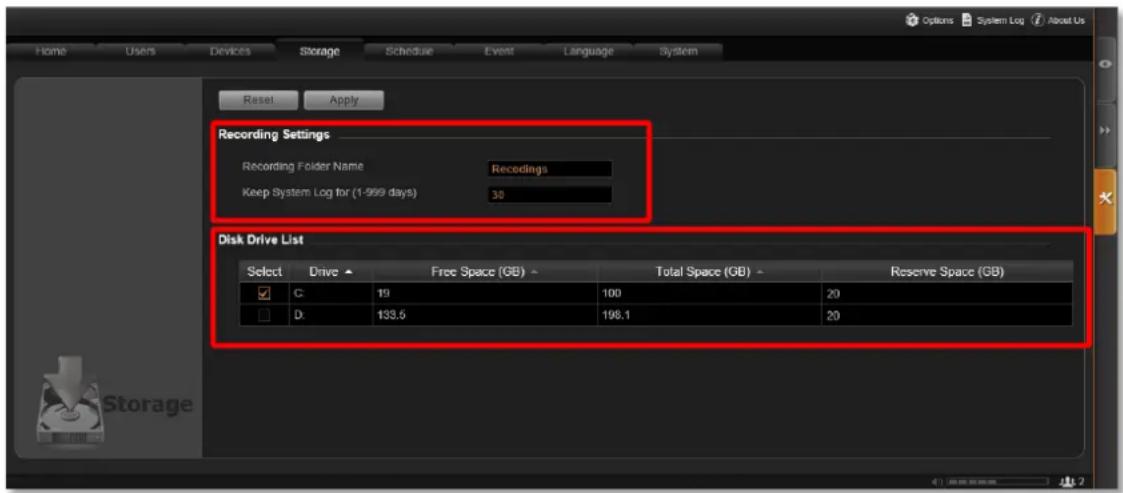Image resolution: width=1123 pixels, height=493 pixels.
Task: Select the eye view side tab
Action: (1107, 63)
